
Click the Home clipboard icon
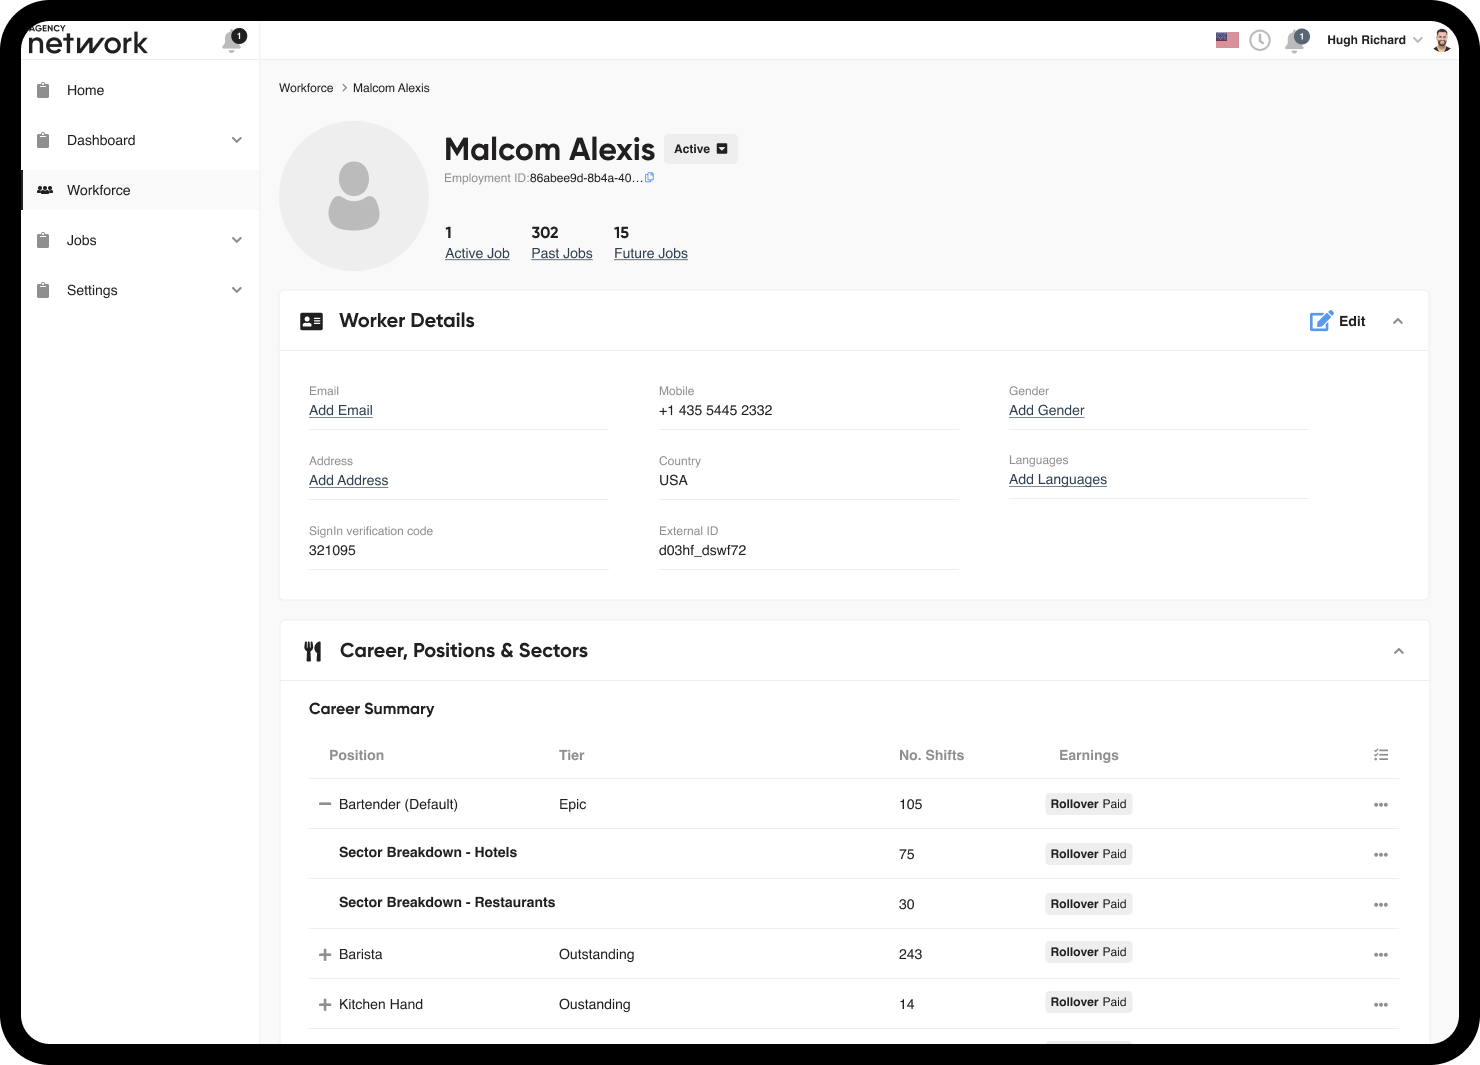[43, 90]
